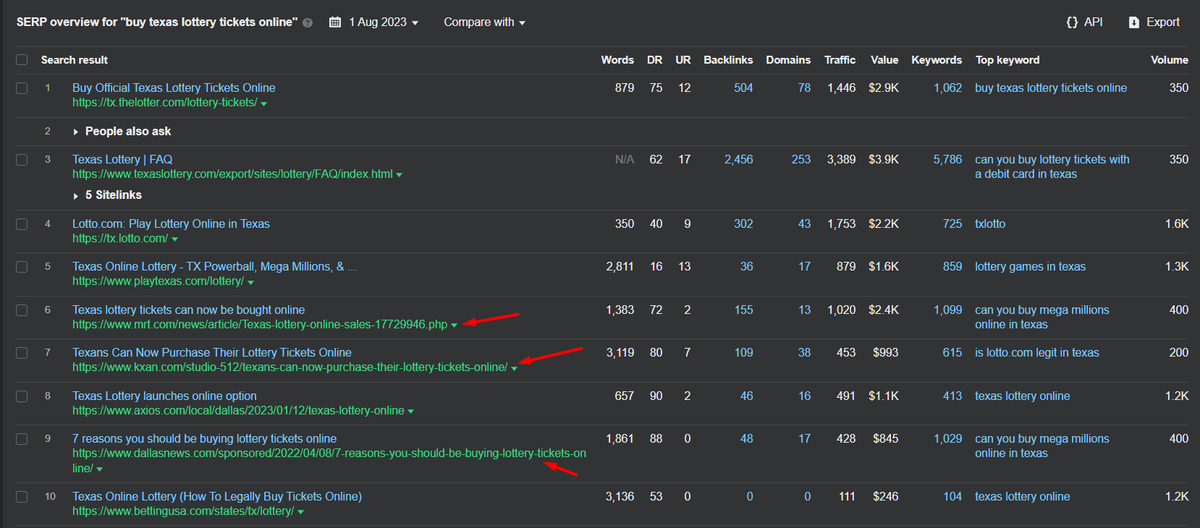
Task: Sort by the Volume column header
Action: [x=1169, y=60]
